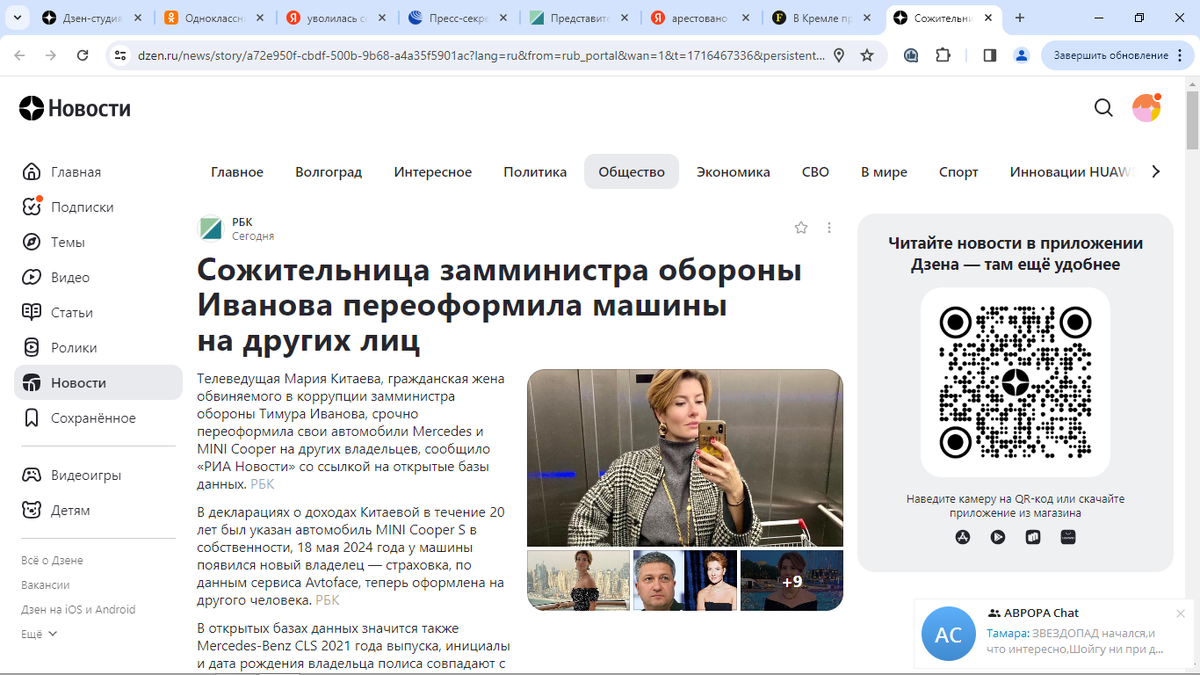Open the tab search dropdown arrow

(17, 18)
